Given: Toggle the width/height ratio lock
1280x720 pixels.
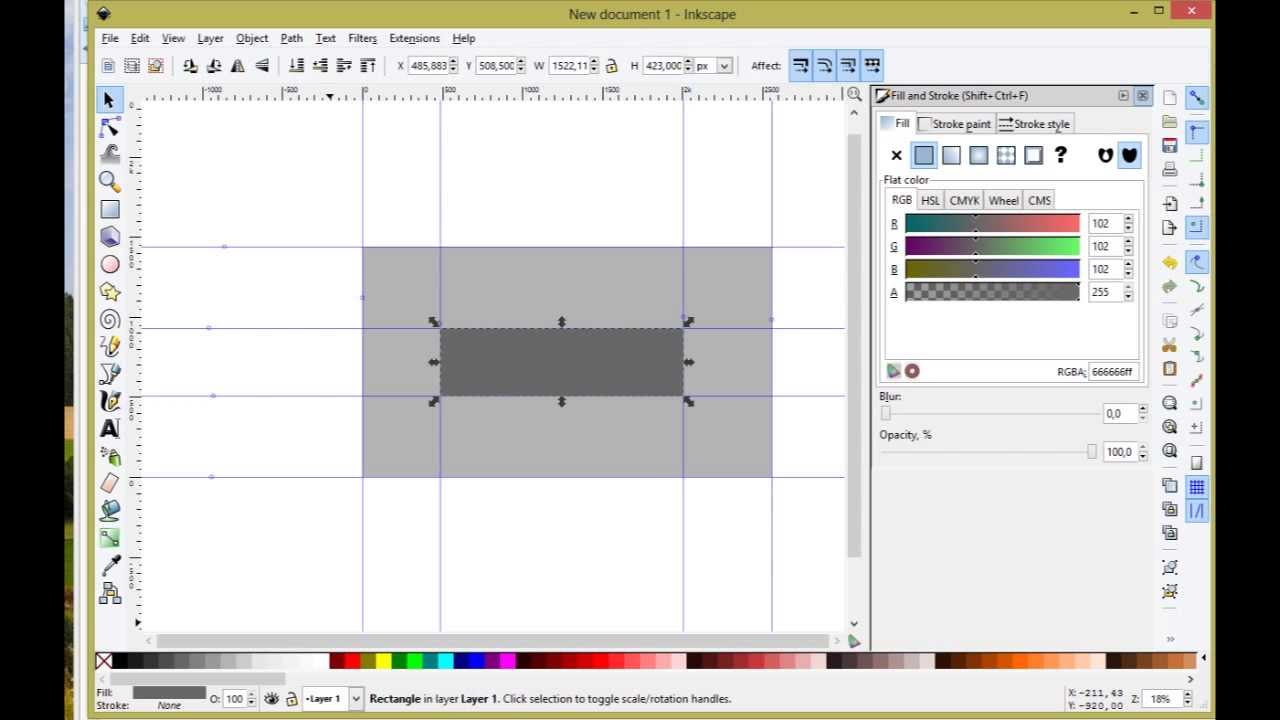Looking at the screenshot, I should point(612,66).
